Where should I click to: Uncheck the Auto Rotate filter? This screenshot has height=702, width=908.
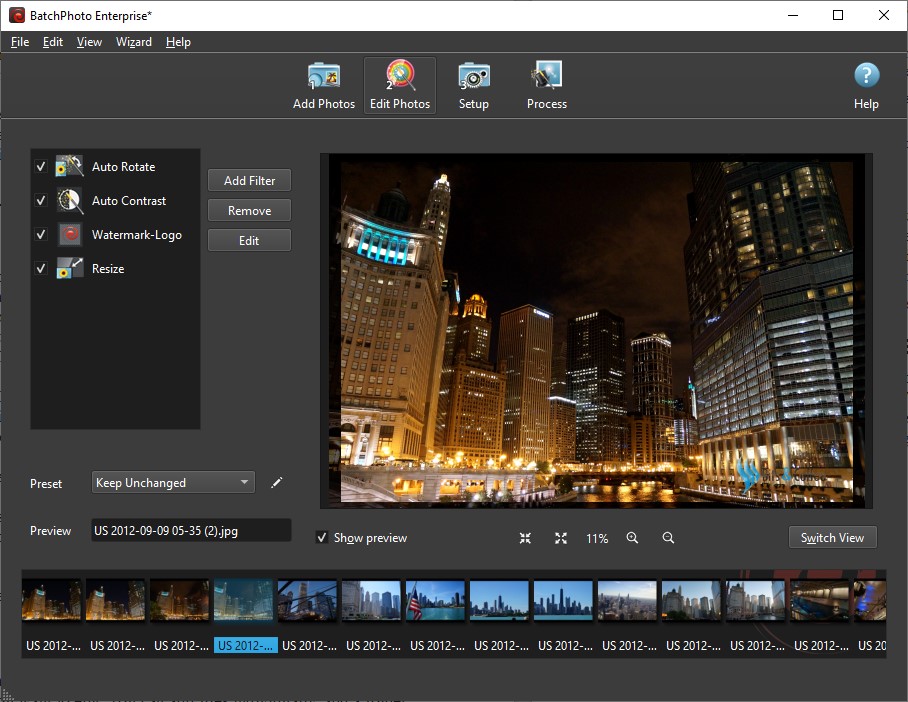tap(41, 167)
